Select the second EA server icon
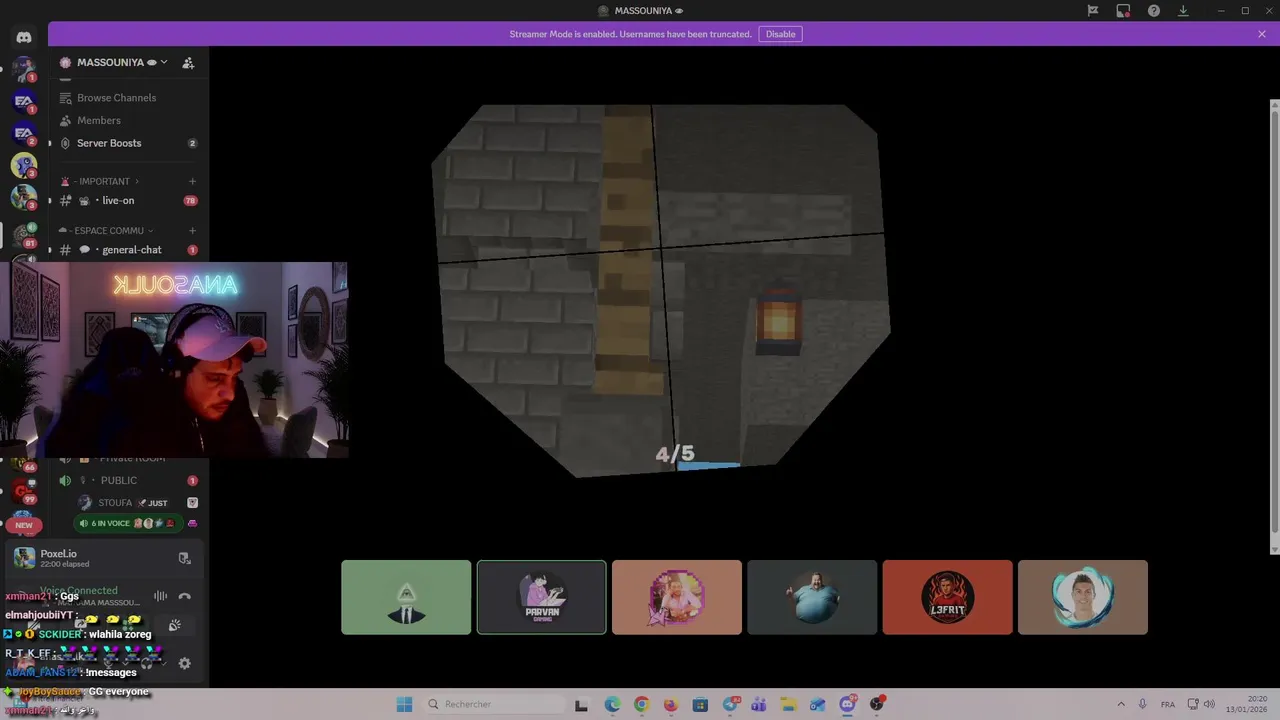Image resolution: width=1280 pixels, height=720 pixels. point(24,133)
